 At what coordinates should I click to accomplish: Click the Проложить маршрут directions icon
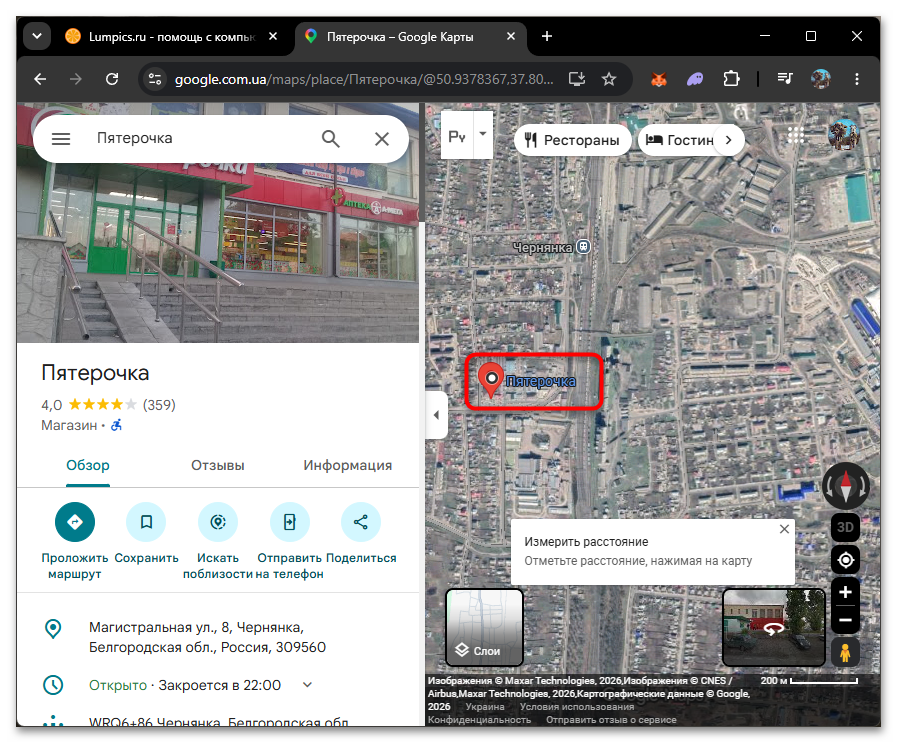click(x=75, y=522)
